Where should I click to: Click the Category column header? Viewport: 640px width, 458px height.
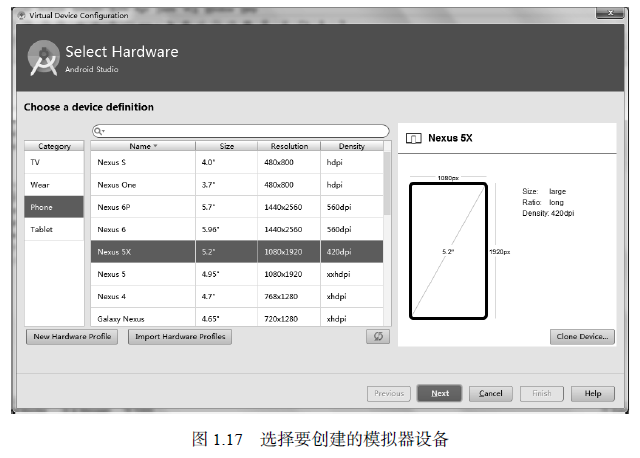[54, 146]
